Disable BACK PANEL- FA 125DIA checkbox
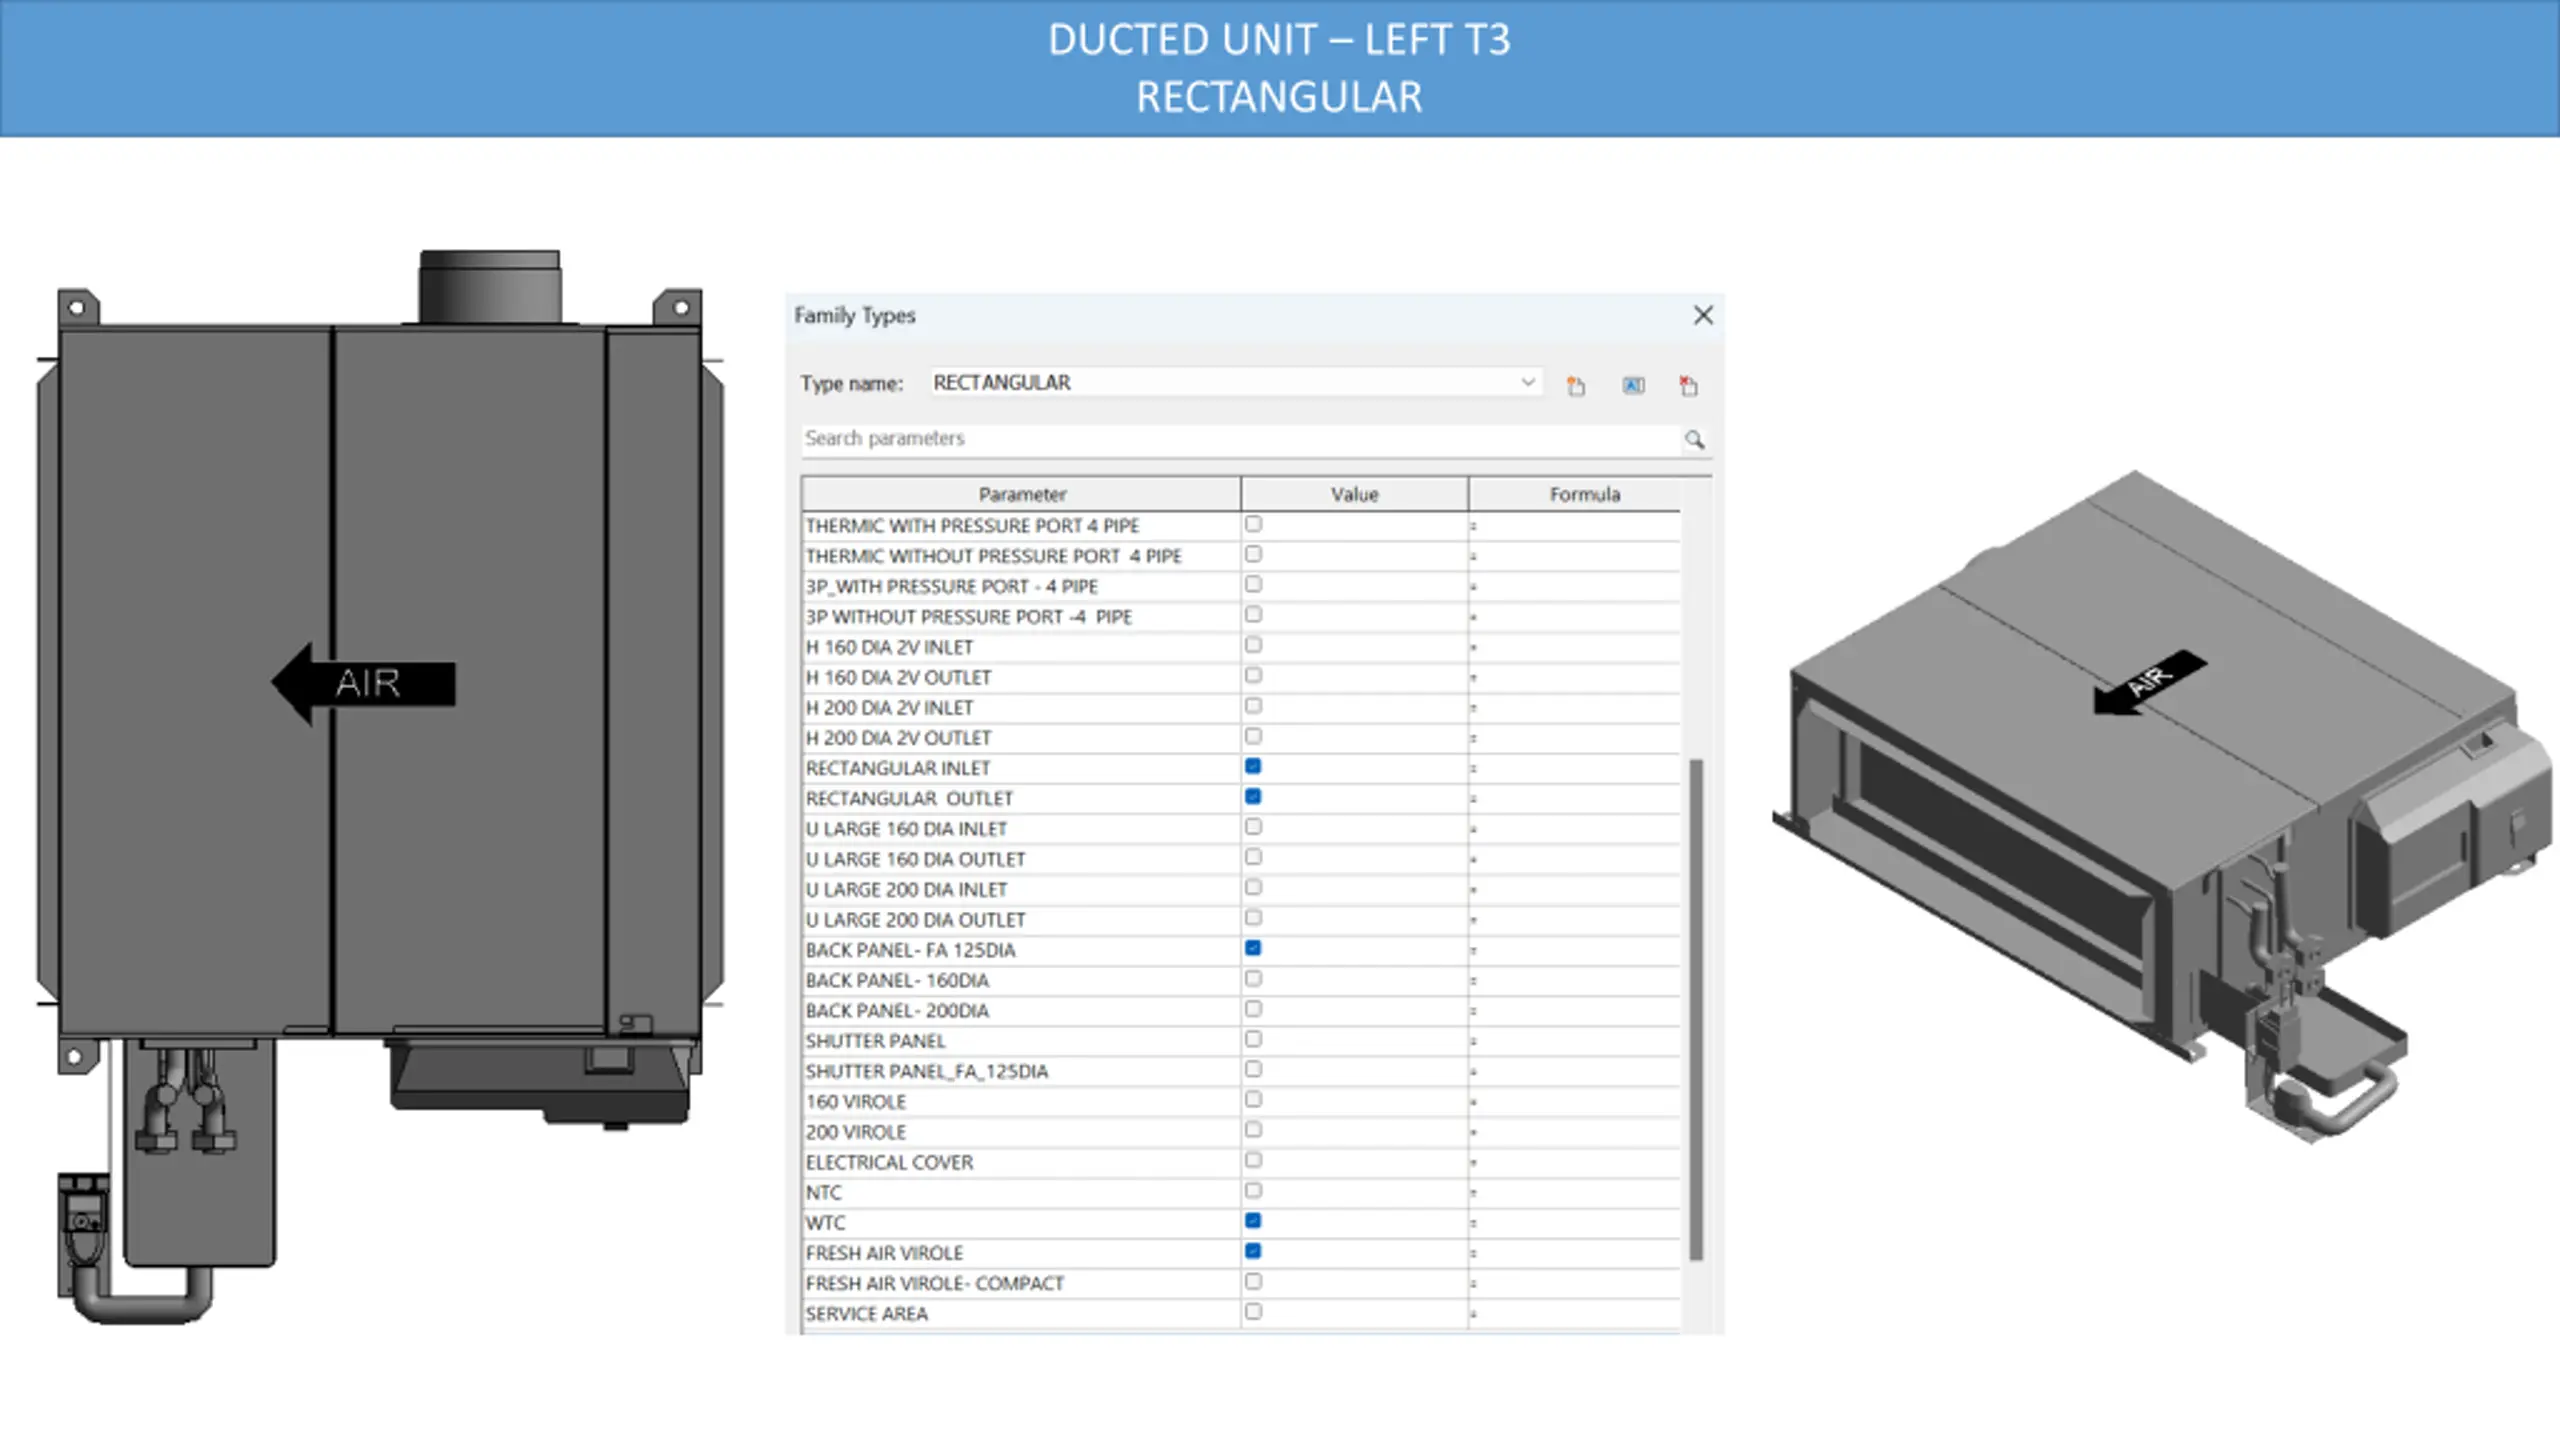 (x=1253, y=948)
